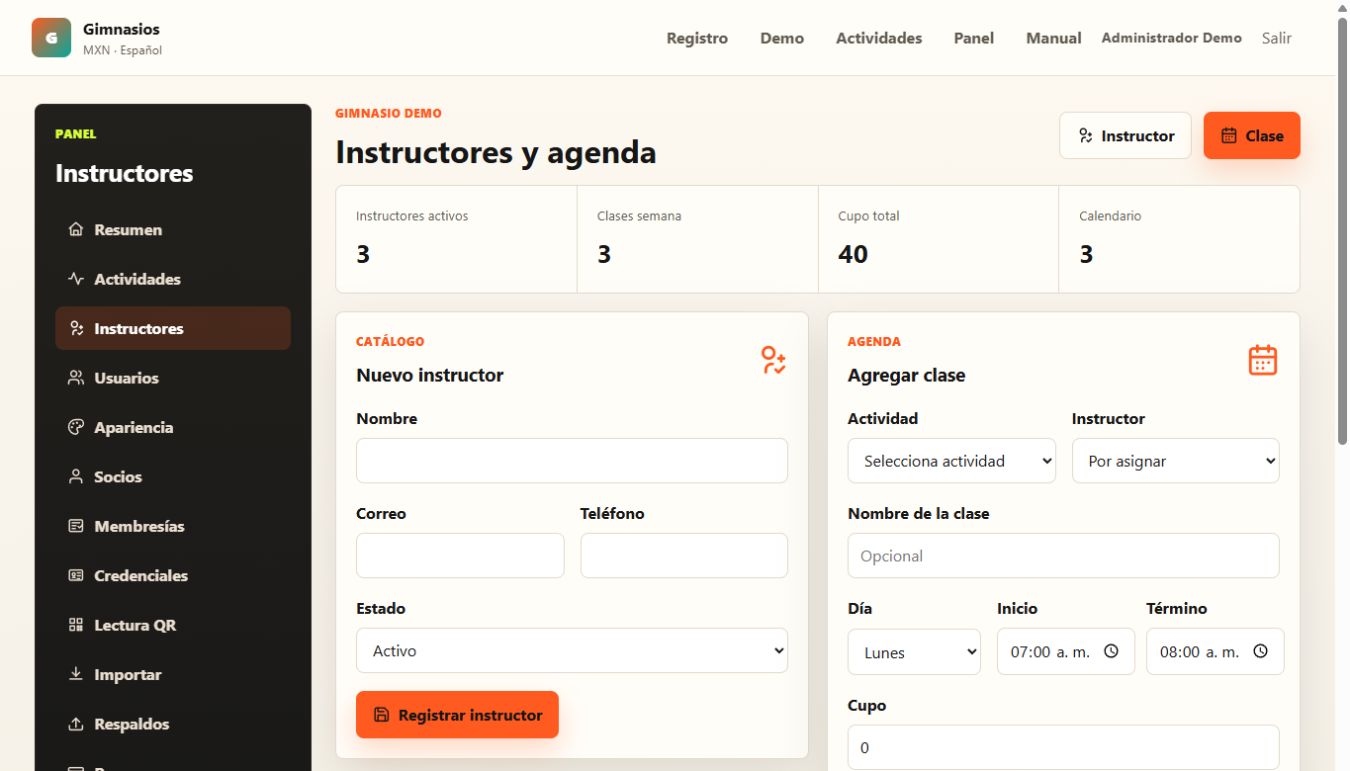Click the Actividades pulse icon in sidebar

[x=76, y=279]
